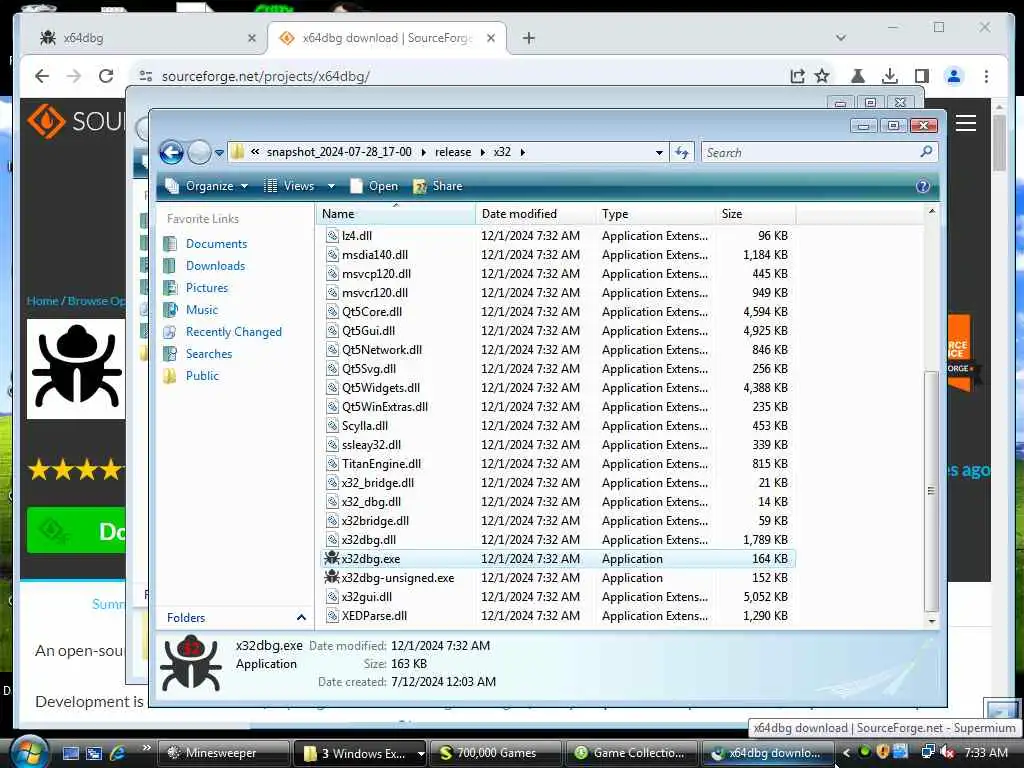Click the browser back arrow
This screenshot has width=1024, height=768.
pyautogui.click(x=42, y=76)
